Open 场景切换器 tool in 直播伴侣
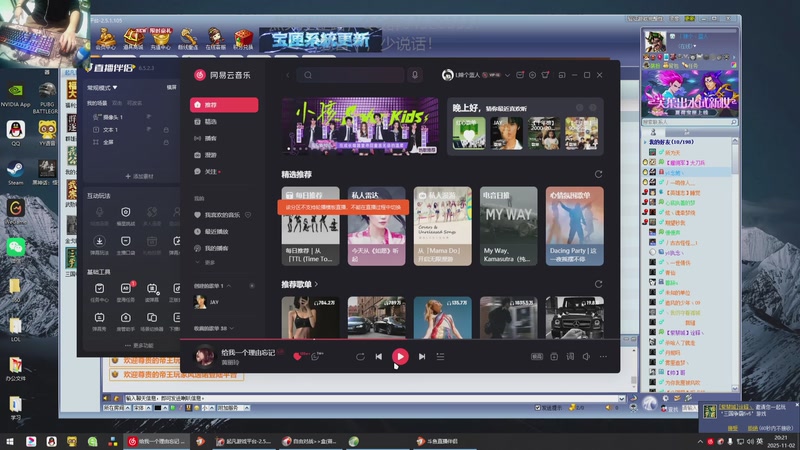Image resolution: width=800 pixels, height=450 pixels. point(152,321)
